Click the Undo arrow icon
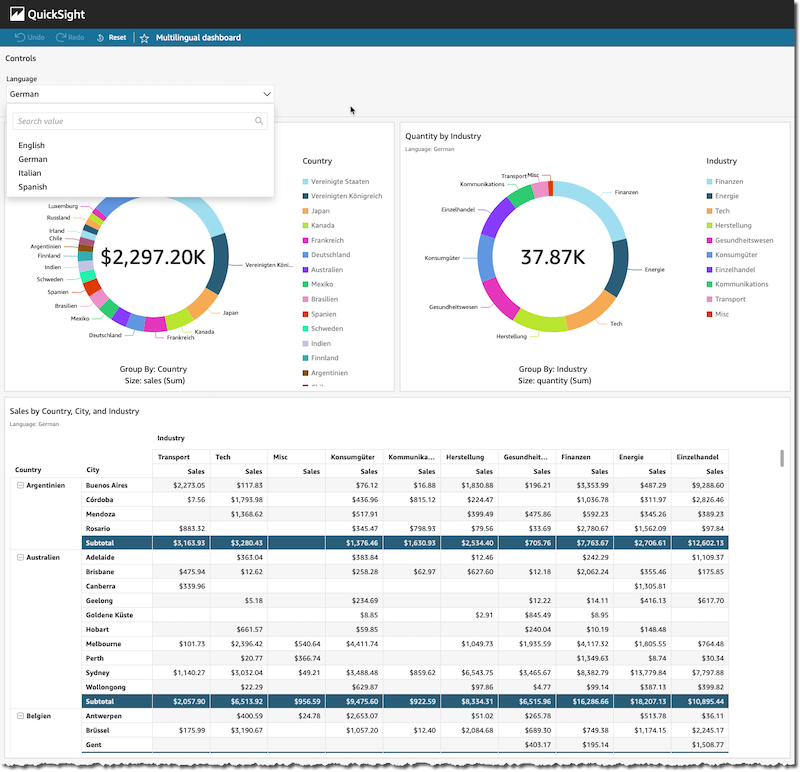The height and width of the screenshot is (772, 800). [x=20, y=38]
